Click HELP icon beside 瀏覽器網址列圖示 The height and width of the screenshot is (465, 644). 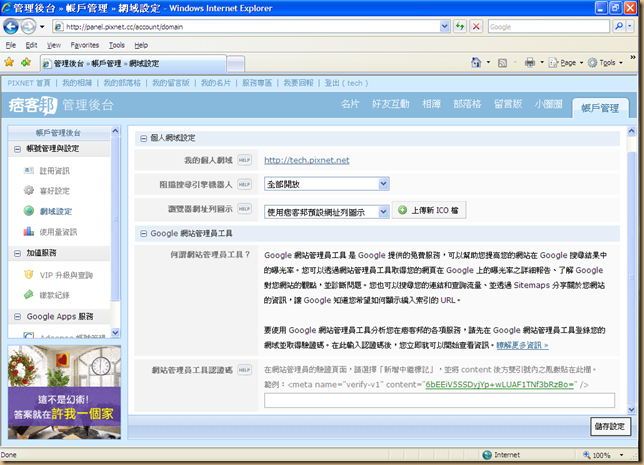pos(244,209)
